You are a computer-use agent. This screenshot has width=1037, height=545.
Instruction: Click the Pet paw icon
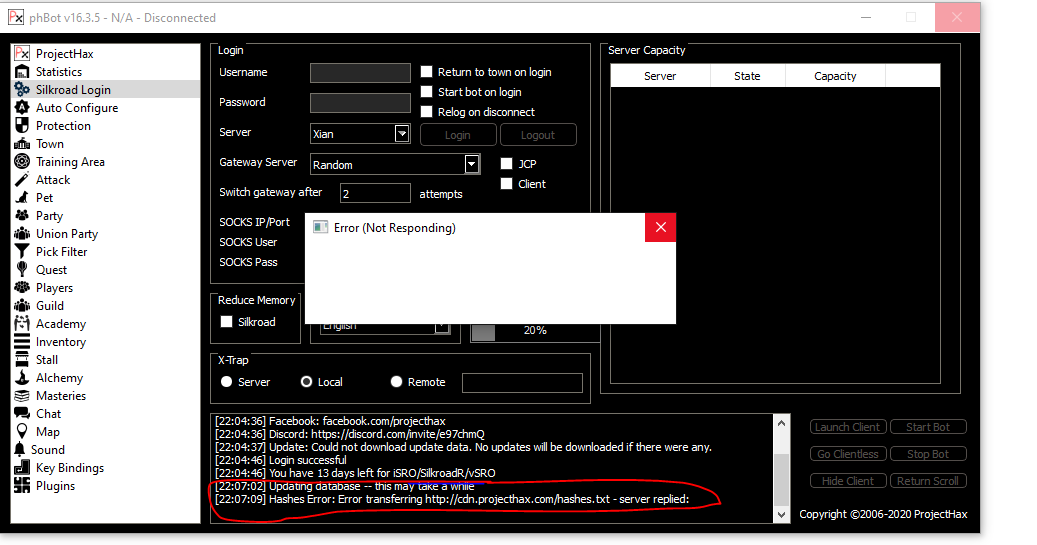(x=22, y=198)
